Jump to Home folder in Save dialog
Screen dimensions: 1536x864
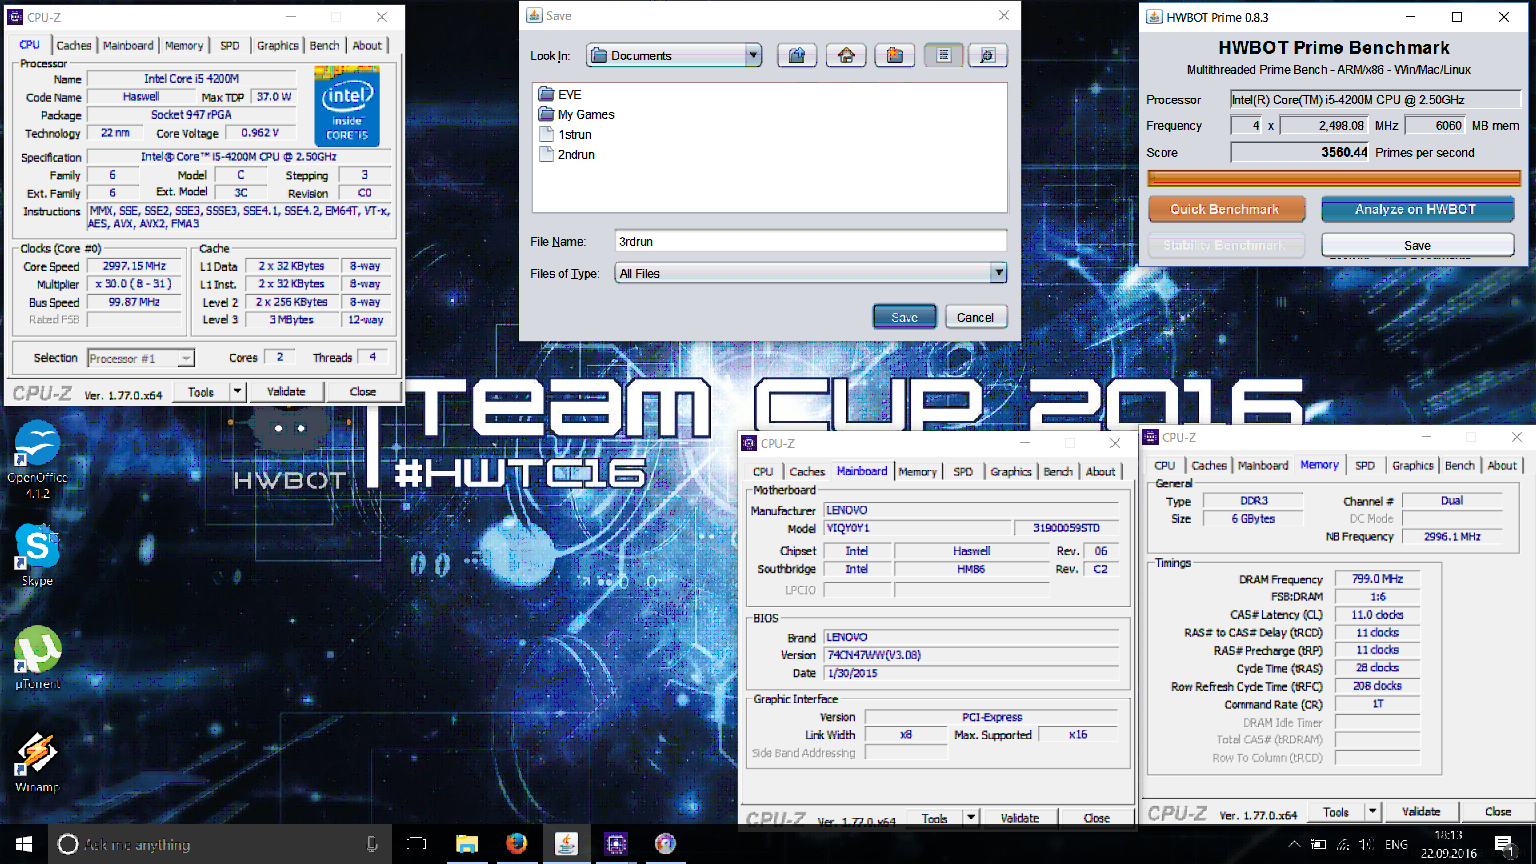click(846, 56)
